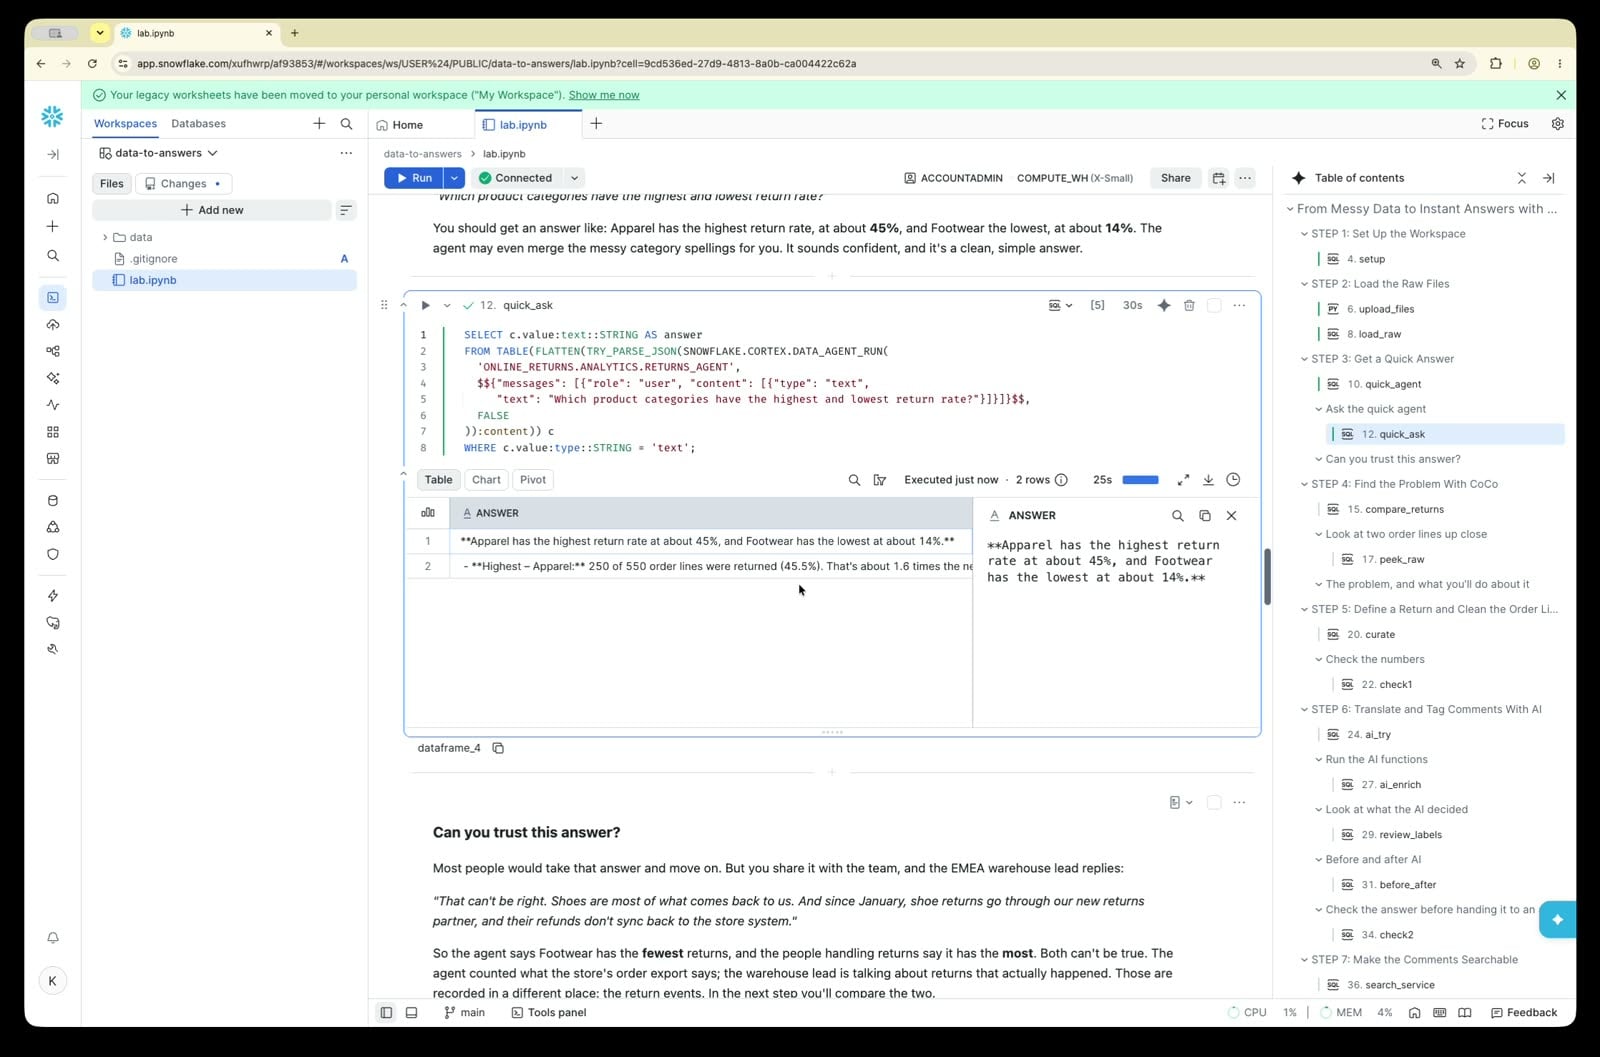Toggle the checkbox on markdown cell below

1214,802
